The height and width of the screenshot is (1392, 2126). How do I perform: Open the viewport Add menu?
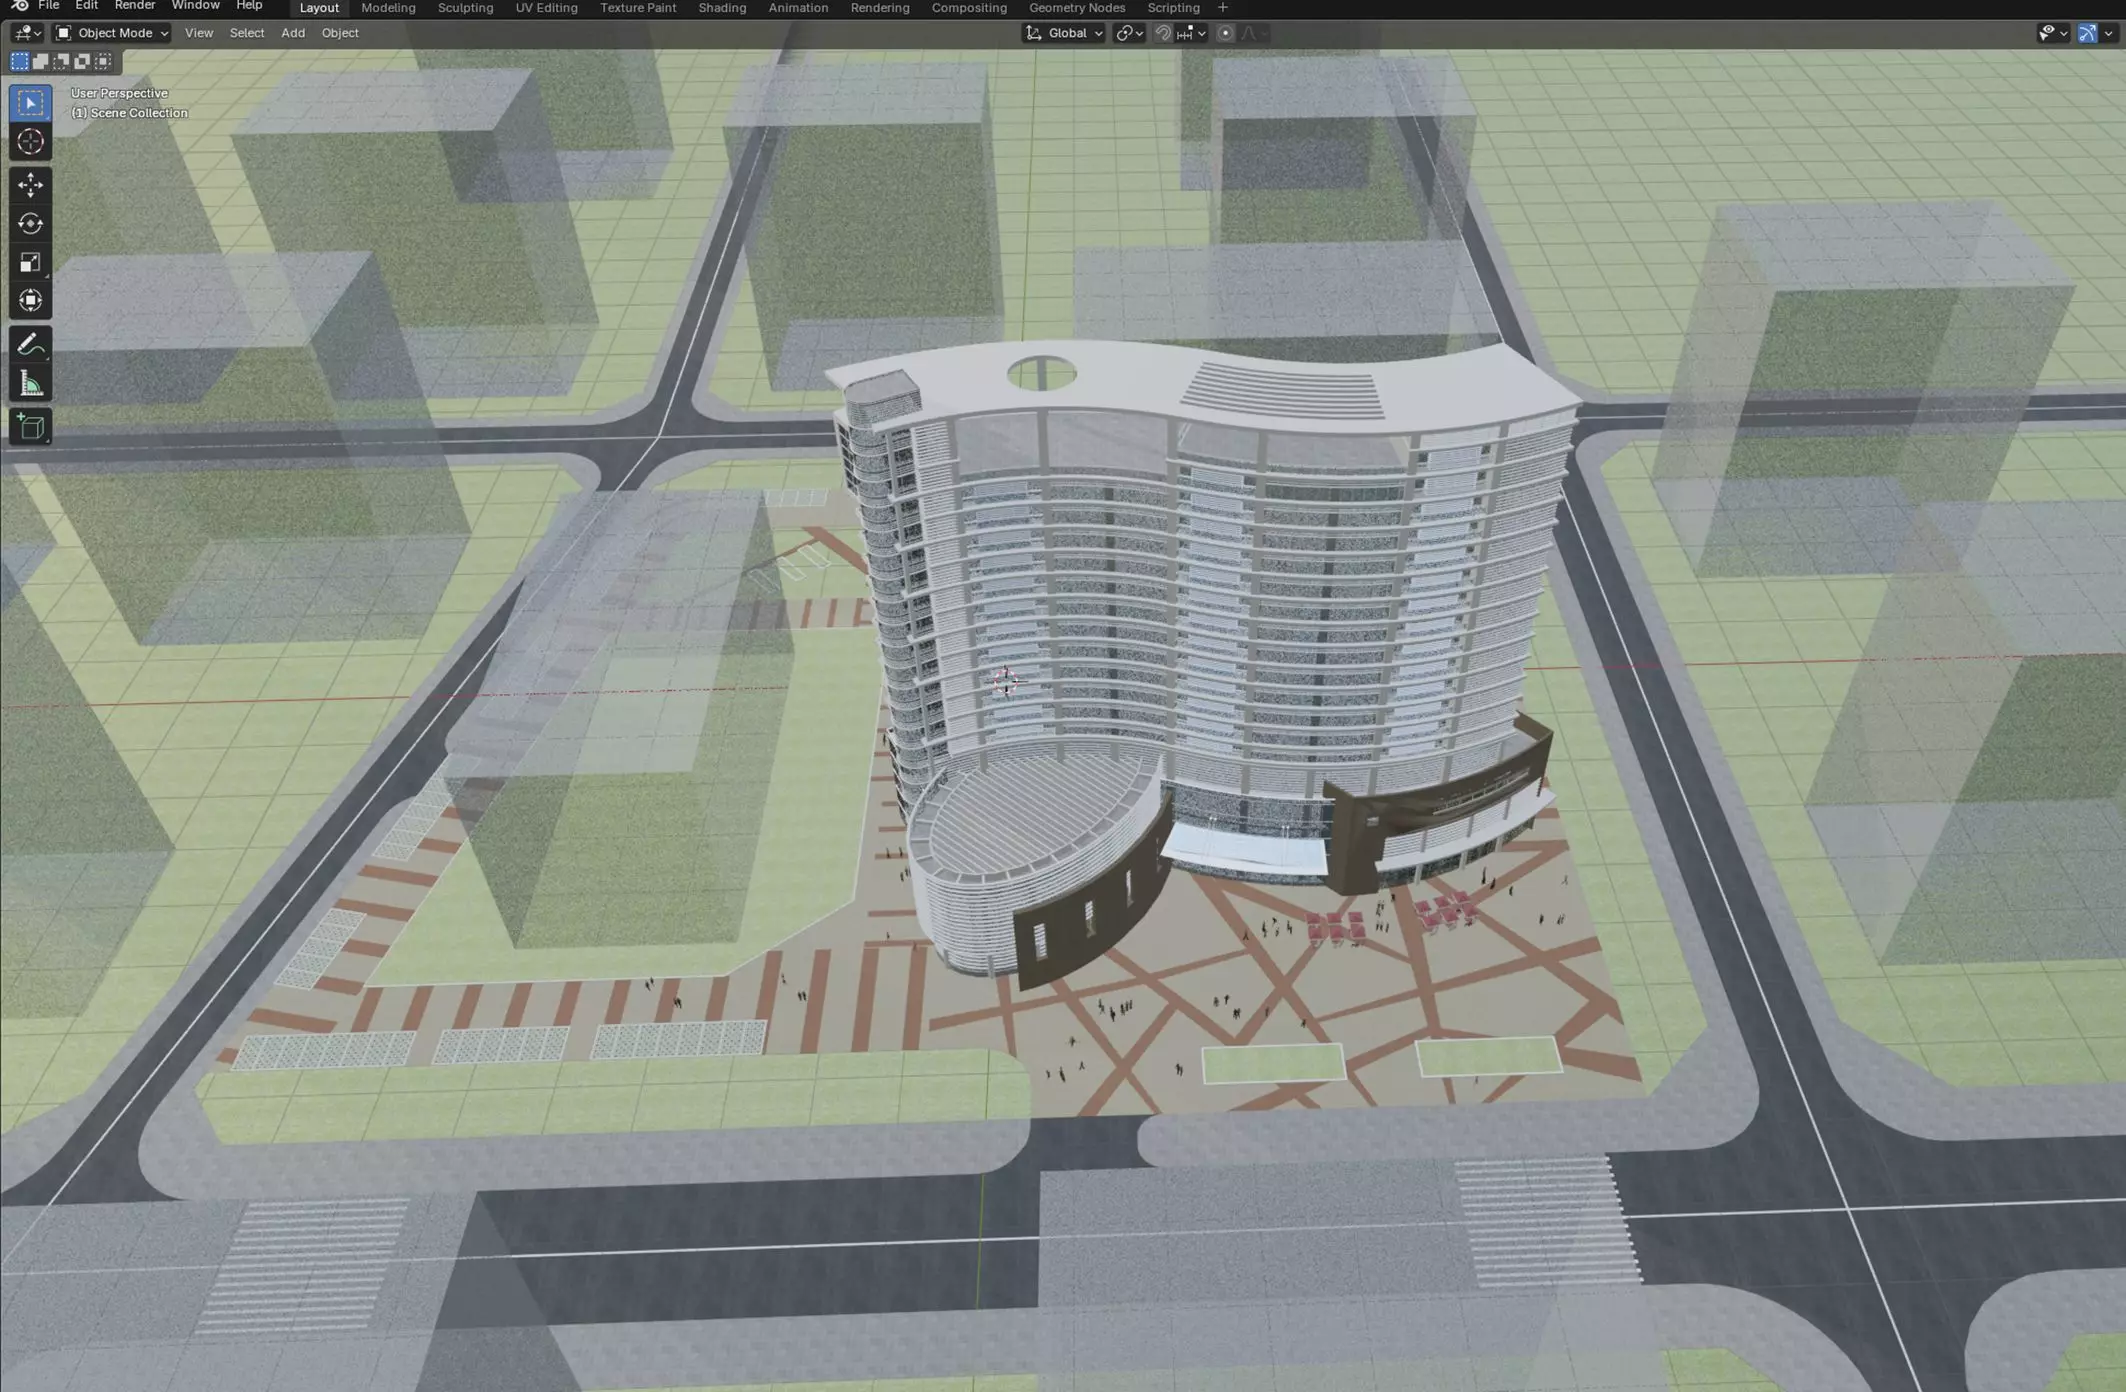click(x=293, y=33)
